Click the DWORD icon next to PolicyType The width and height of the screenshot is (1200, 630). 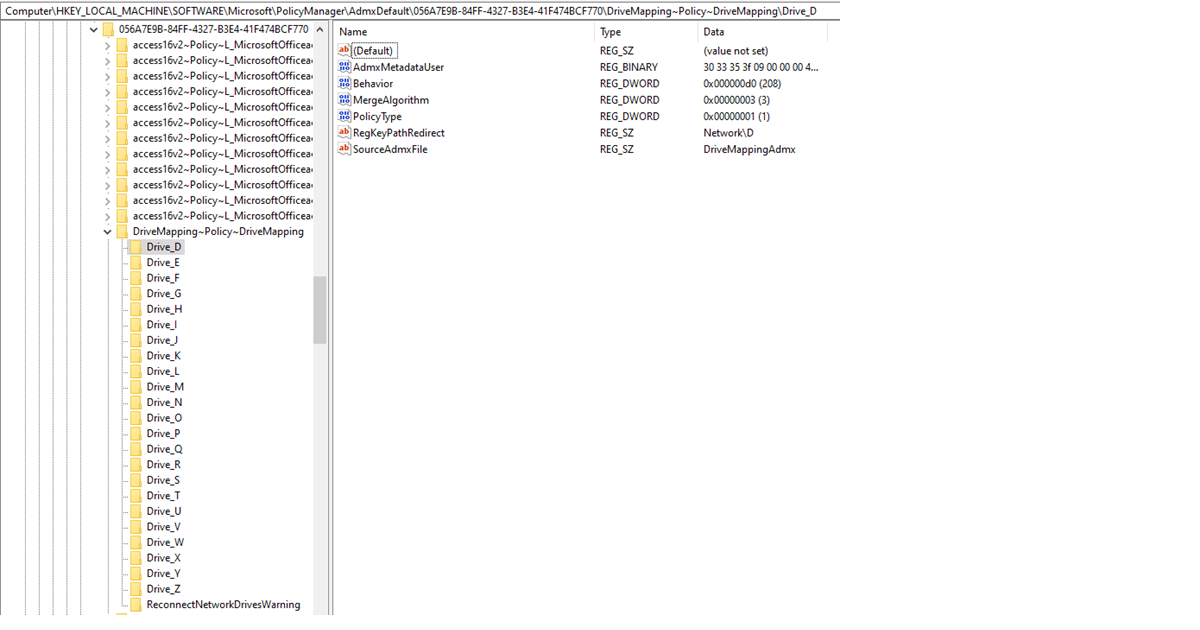point(345,116)
